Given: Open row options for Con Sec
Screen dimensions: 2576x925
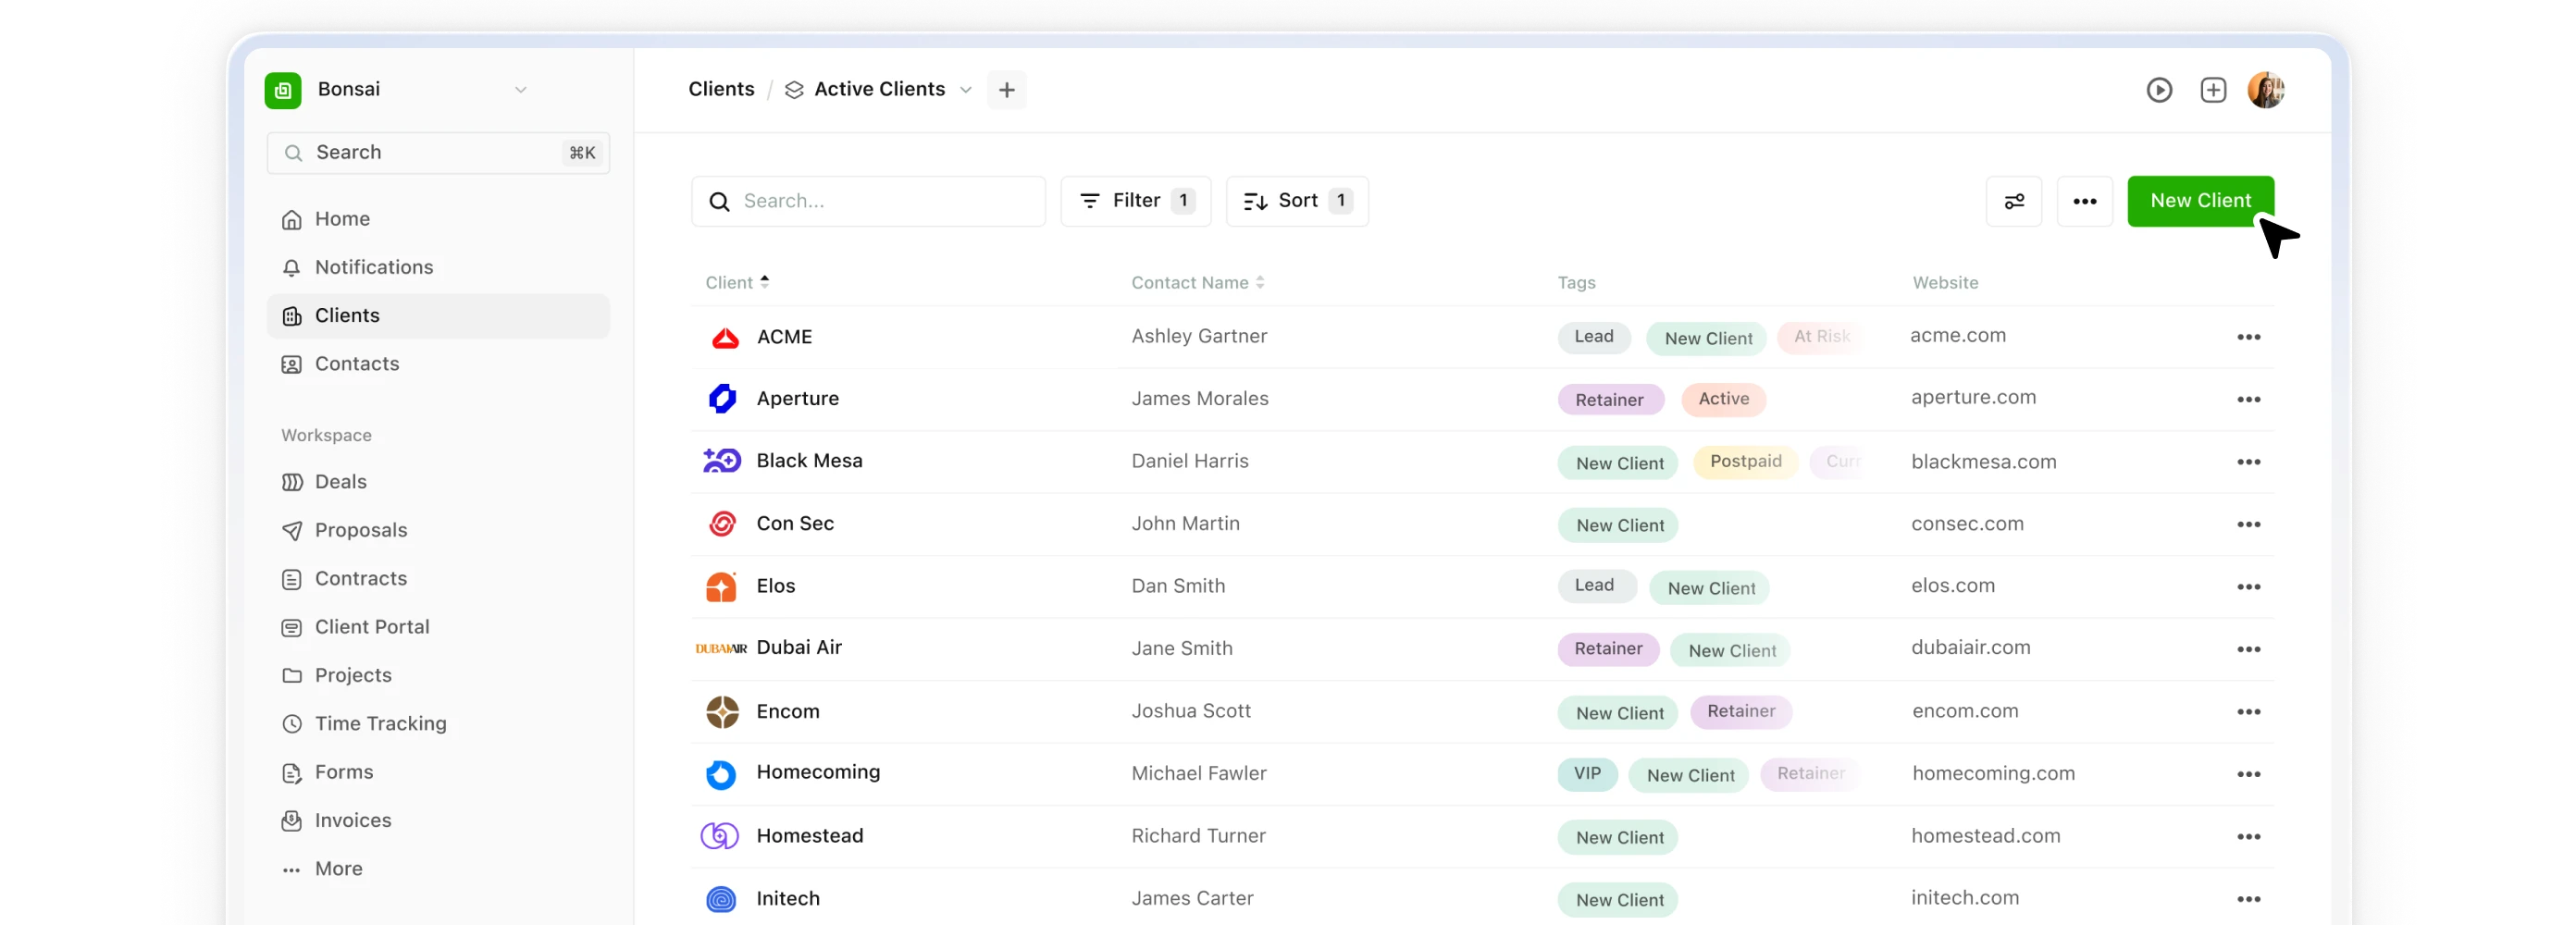Looking at the screenshot, I should coord(2249,525).
